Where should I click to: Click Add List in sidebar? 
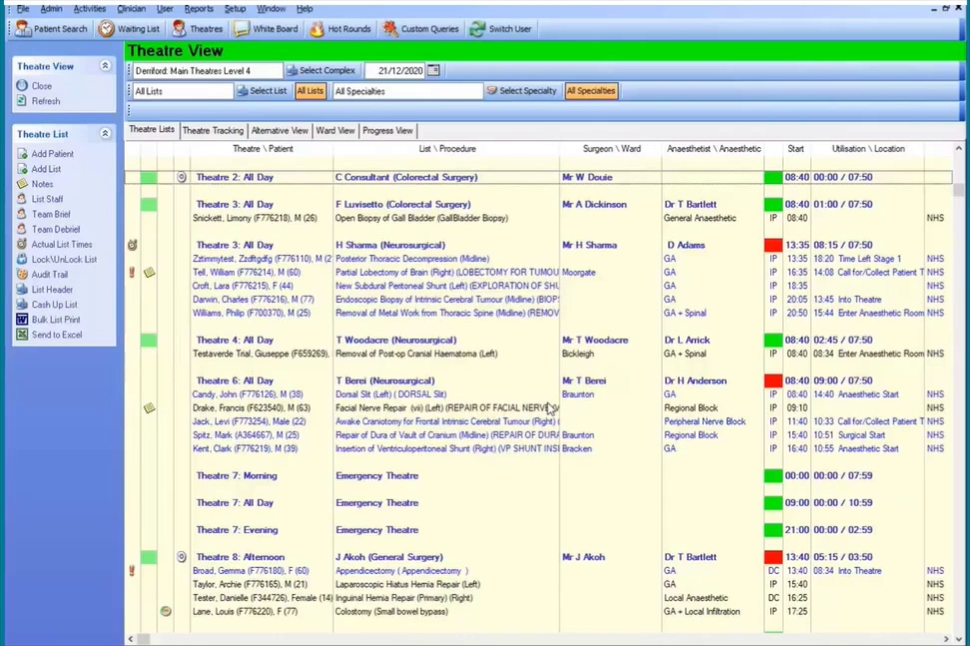pyautogui.click(x=39, y=169)
